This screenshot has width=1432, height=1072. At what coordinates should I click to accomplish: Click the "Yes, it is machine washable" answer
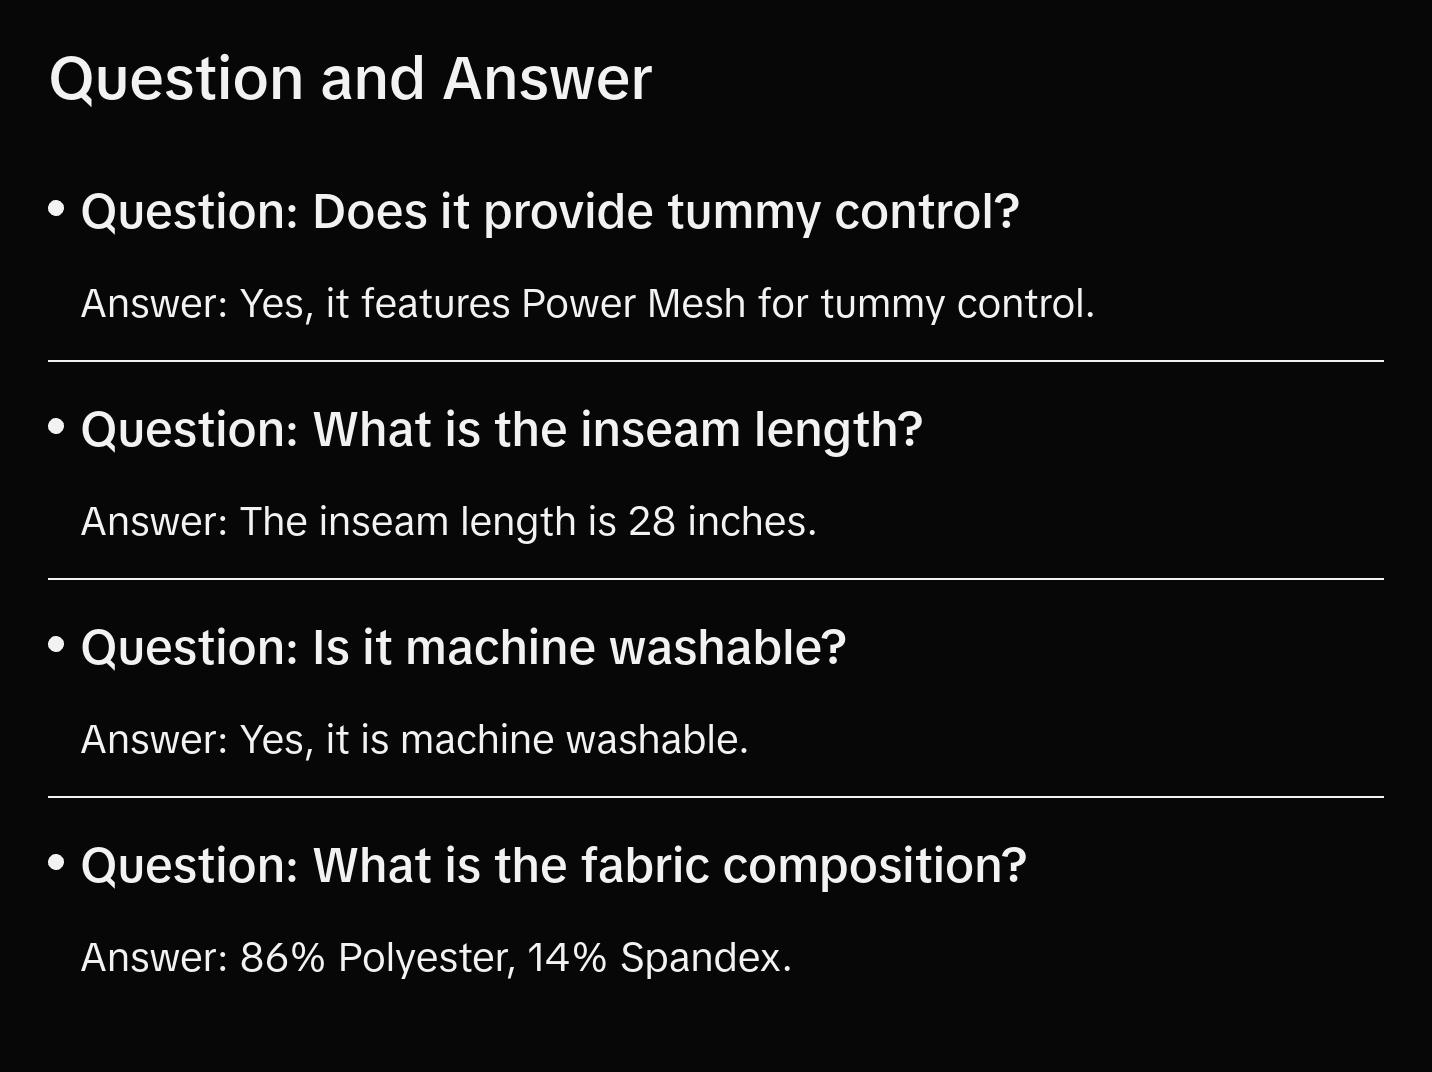point(414,740)
